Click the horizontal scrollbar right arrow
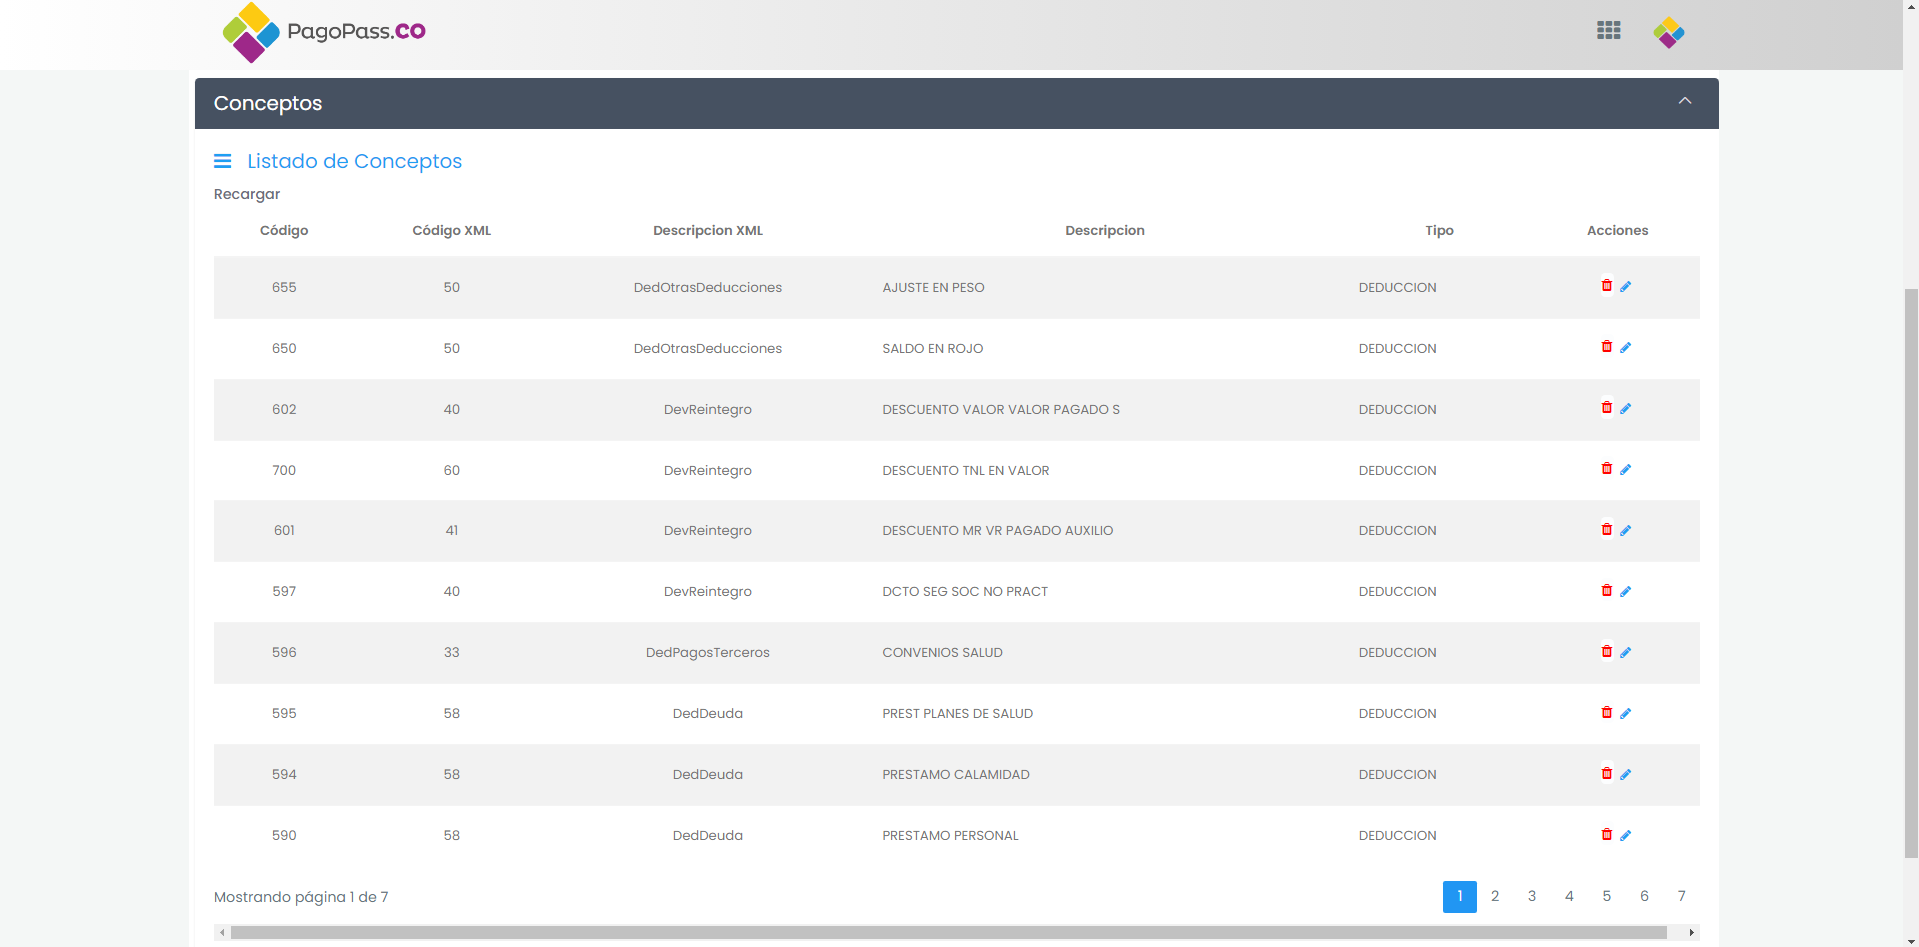Screen dimensions: 1919x947 [x=1691, y=932]
